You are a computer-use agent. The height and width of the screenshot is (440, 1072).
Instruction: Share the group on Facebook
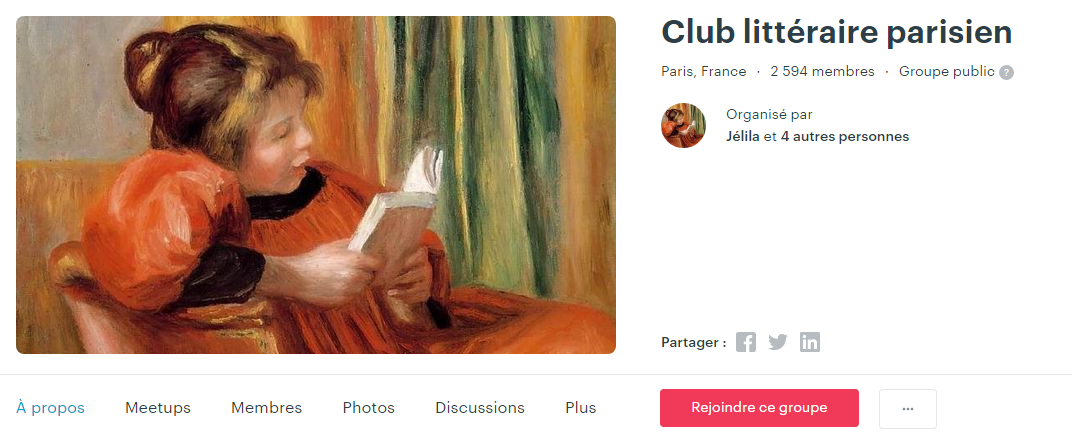pos(746,342)
